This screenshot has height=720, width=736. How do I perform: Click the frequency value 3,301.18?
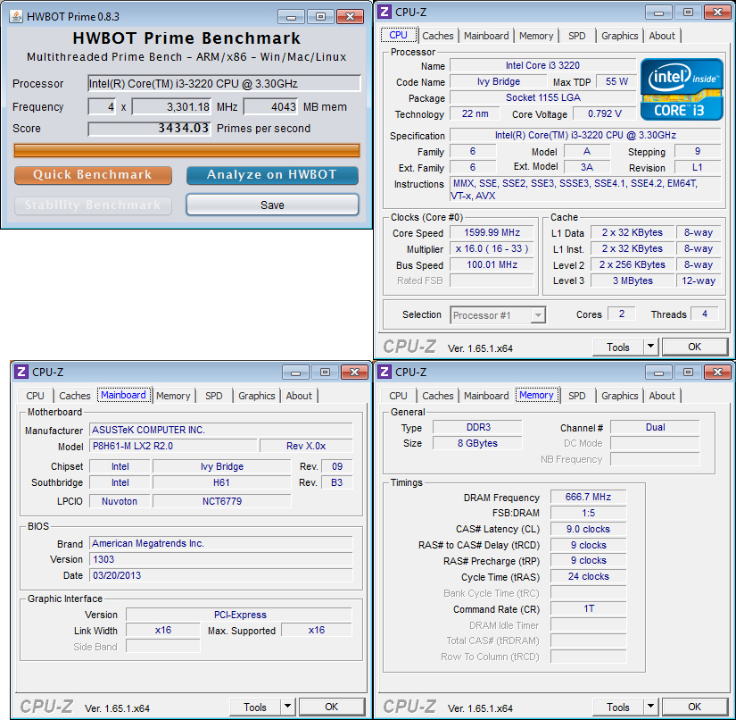coord(171,107)
